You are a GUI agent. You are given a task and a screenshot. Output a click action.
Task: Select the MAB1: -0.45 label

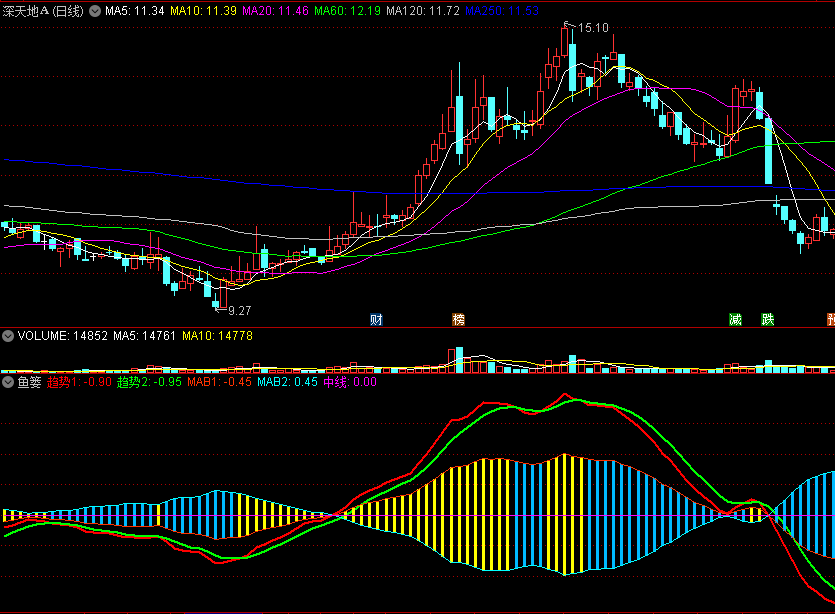coord(219,382)
